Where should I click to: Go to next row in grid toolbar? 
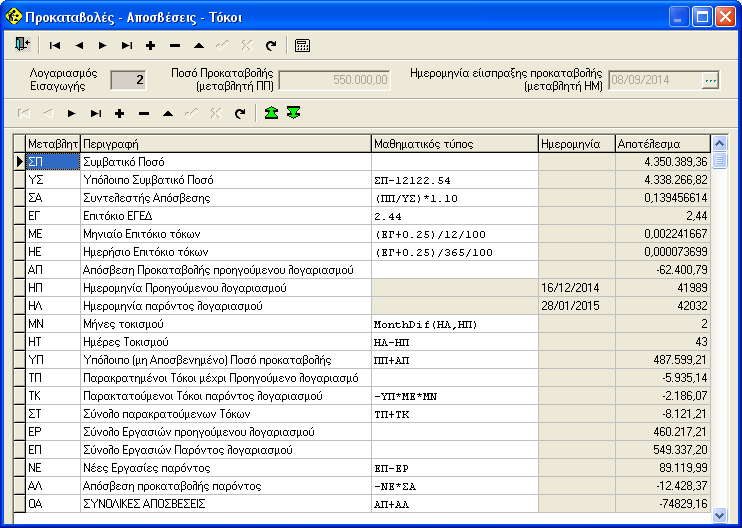71,113
